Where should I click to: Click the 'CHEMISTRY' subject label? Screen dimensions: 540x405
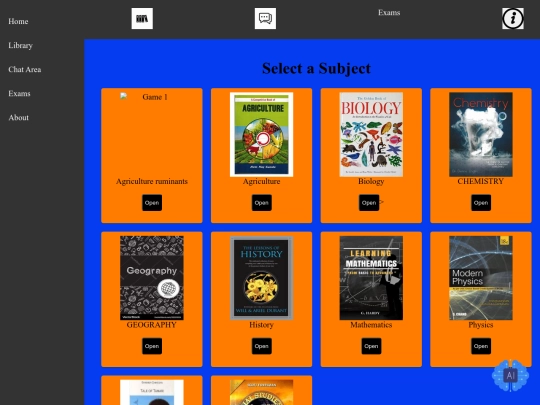click(x=481, y=181)
